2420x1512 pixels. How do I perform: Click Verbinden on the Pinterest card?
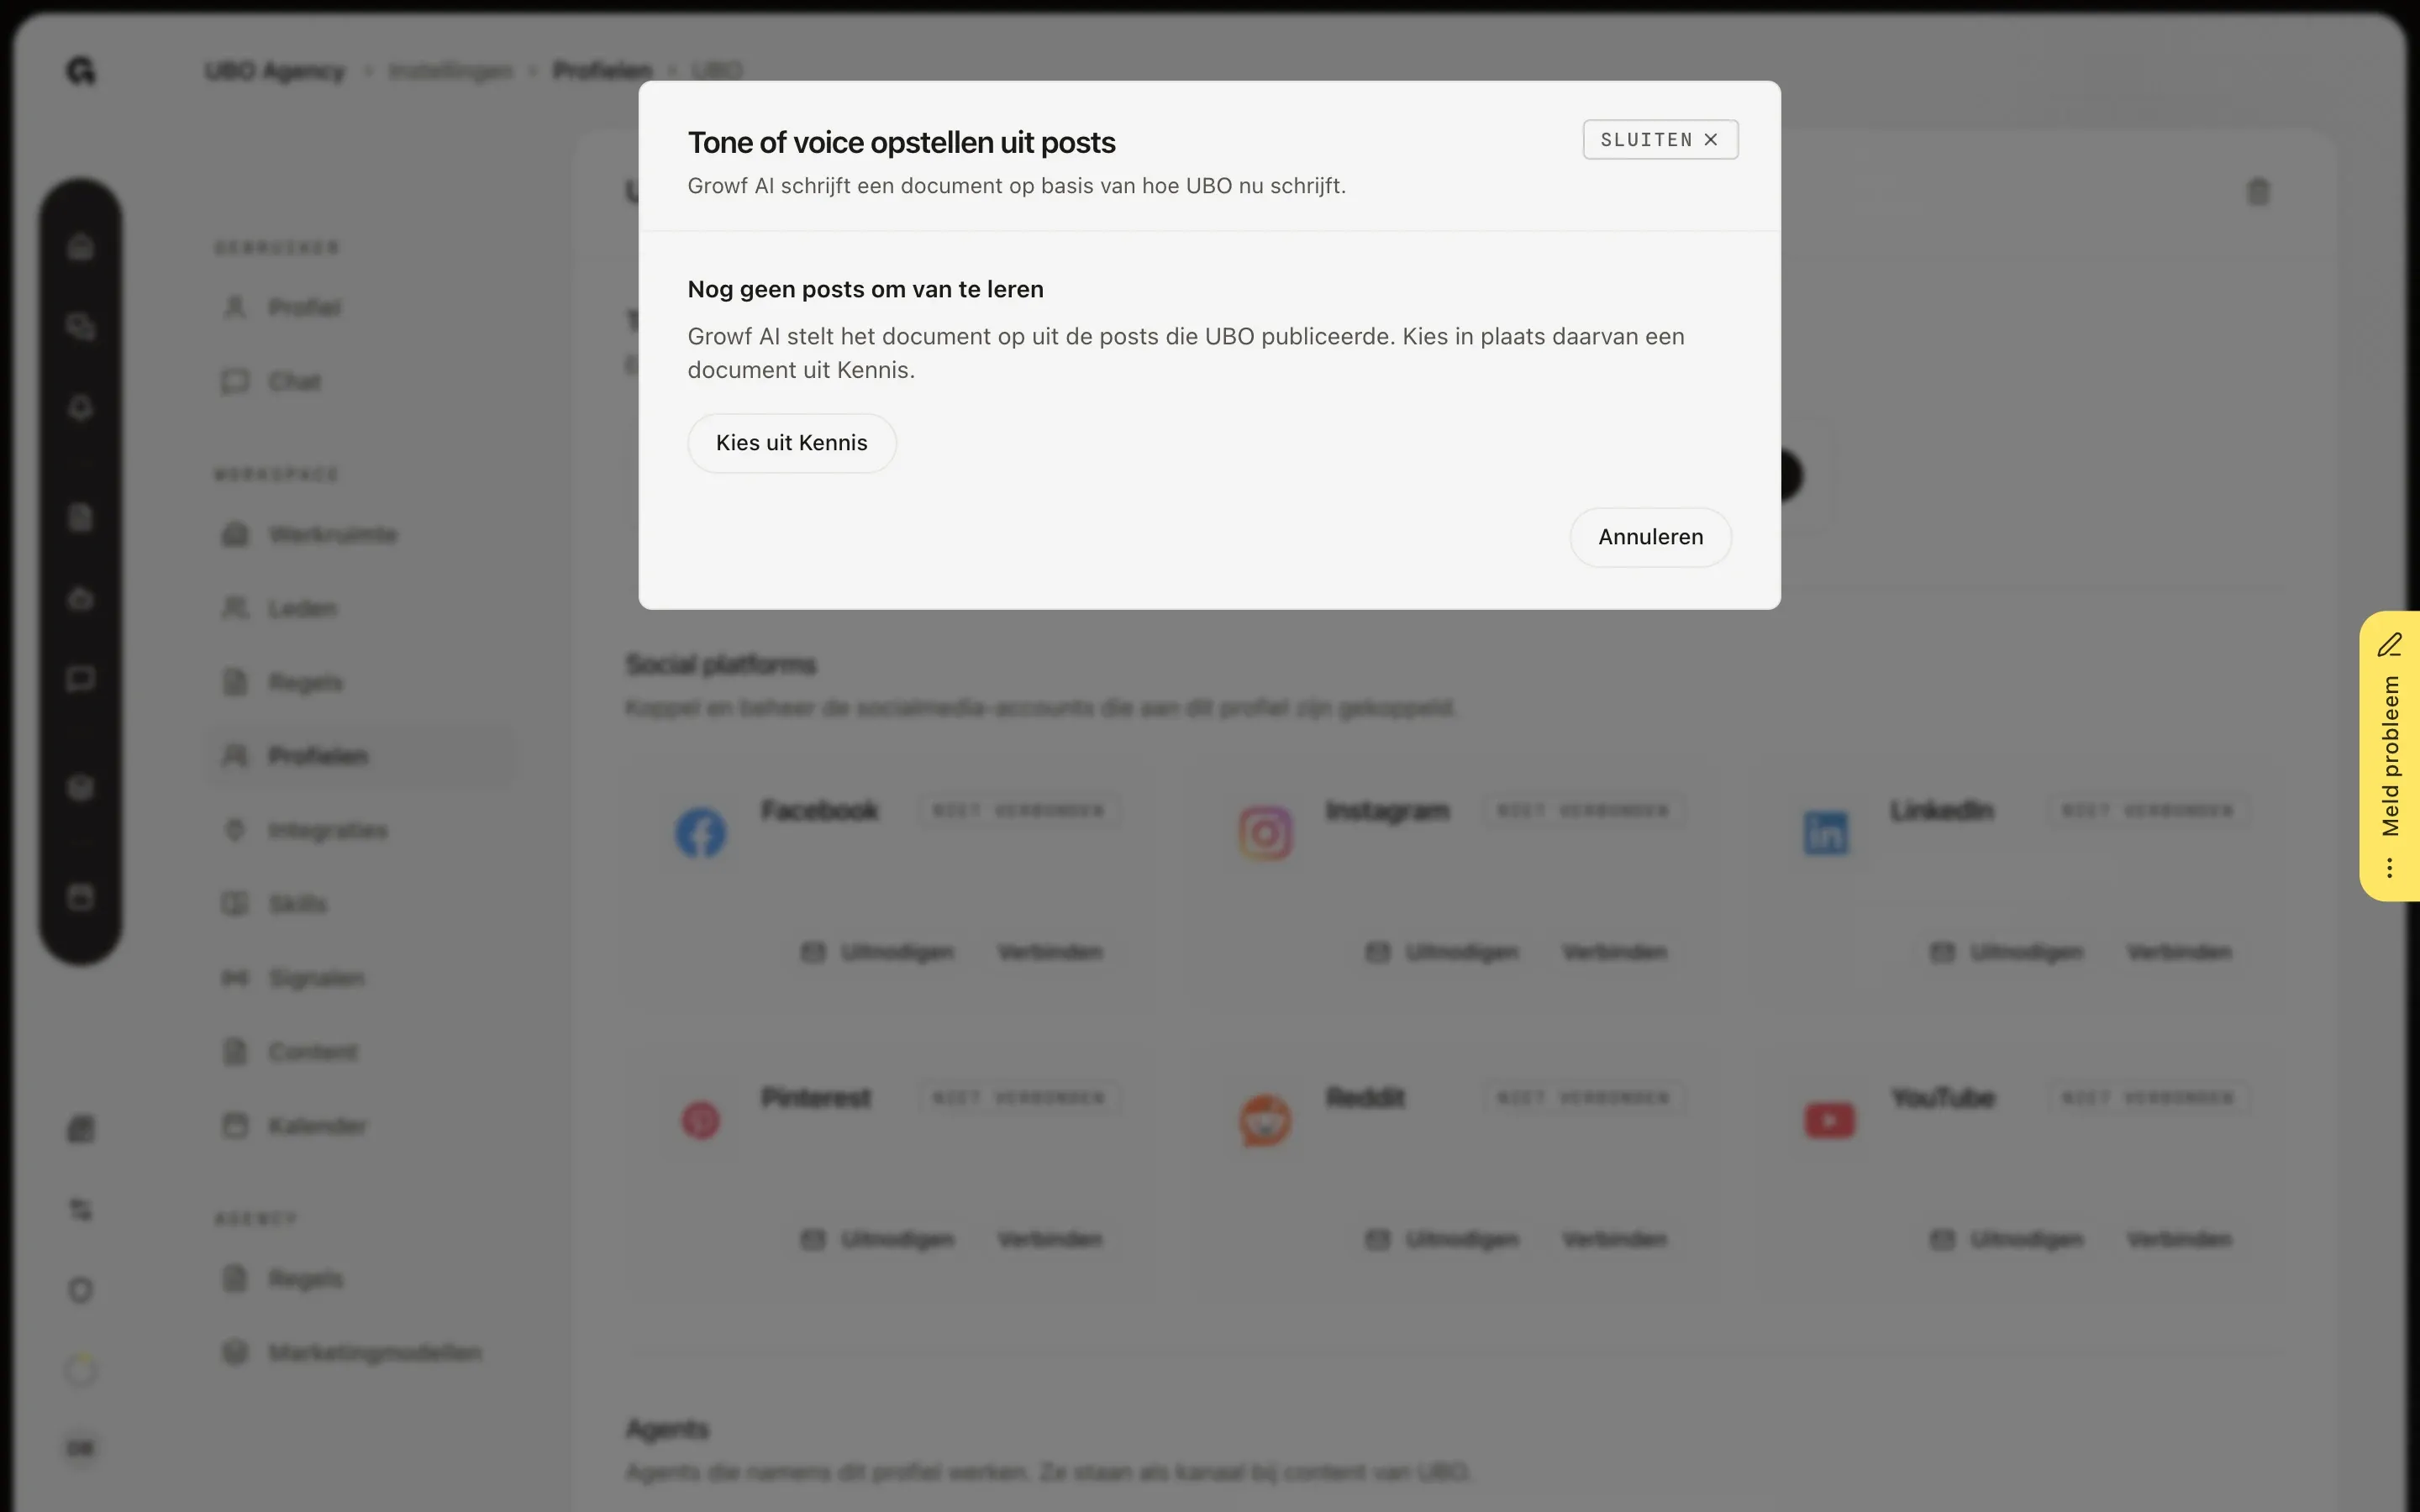coord(1050,1240)
